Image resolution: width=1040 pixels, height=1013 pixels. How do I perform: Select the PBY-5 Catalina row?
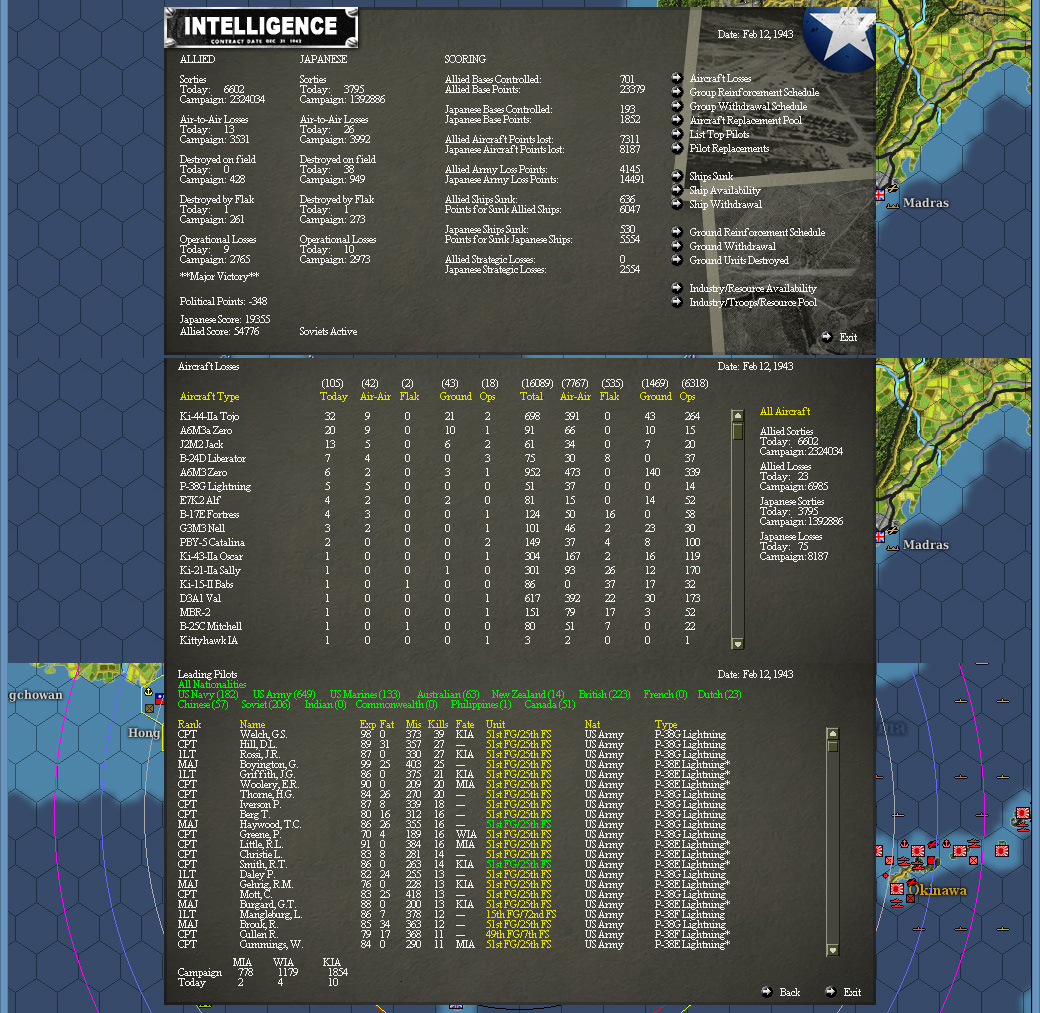441,542
